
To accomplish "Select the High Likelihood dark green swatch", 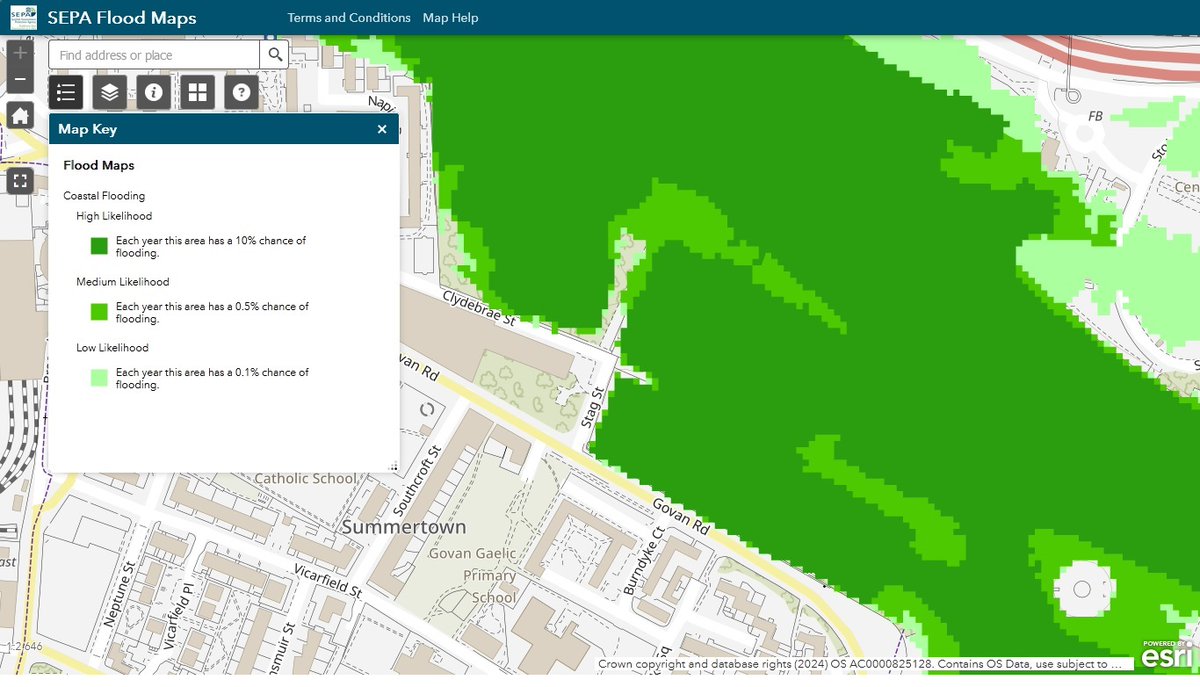I will pos(97,246).
